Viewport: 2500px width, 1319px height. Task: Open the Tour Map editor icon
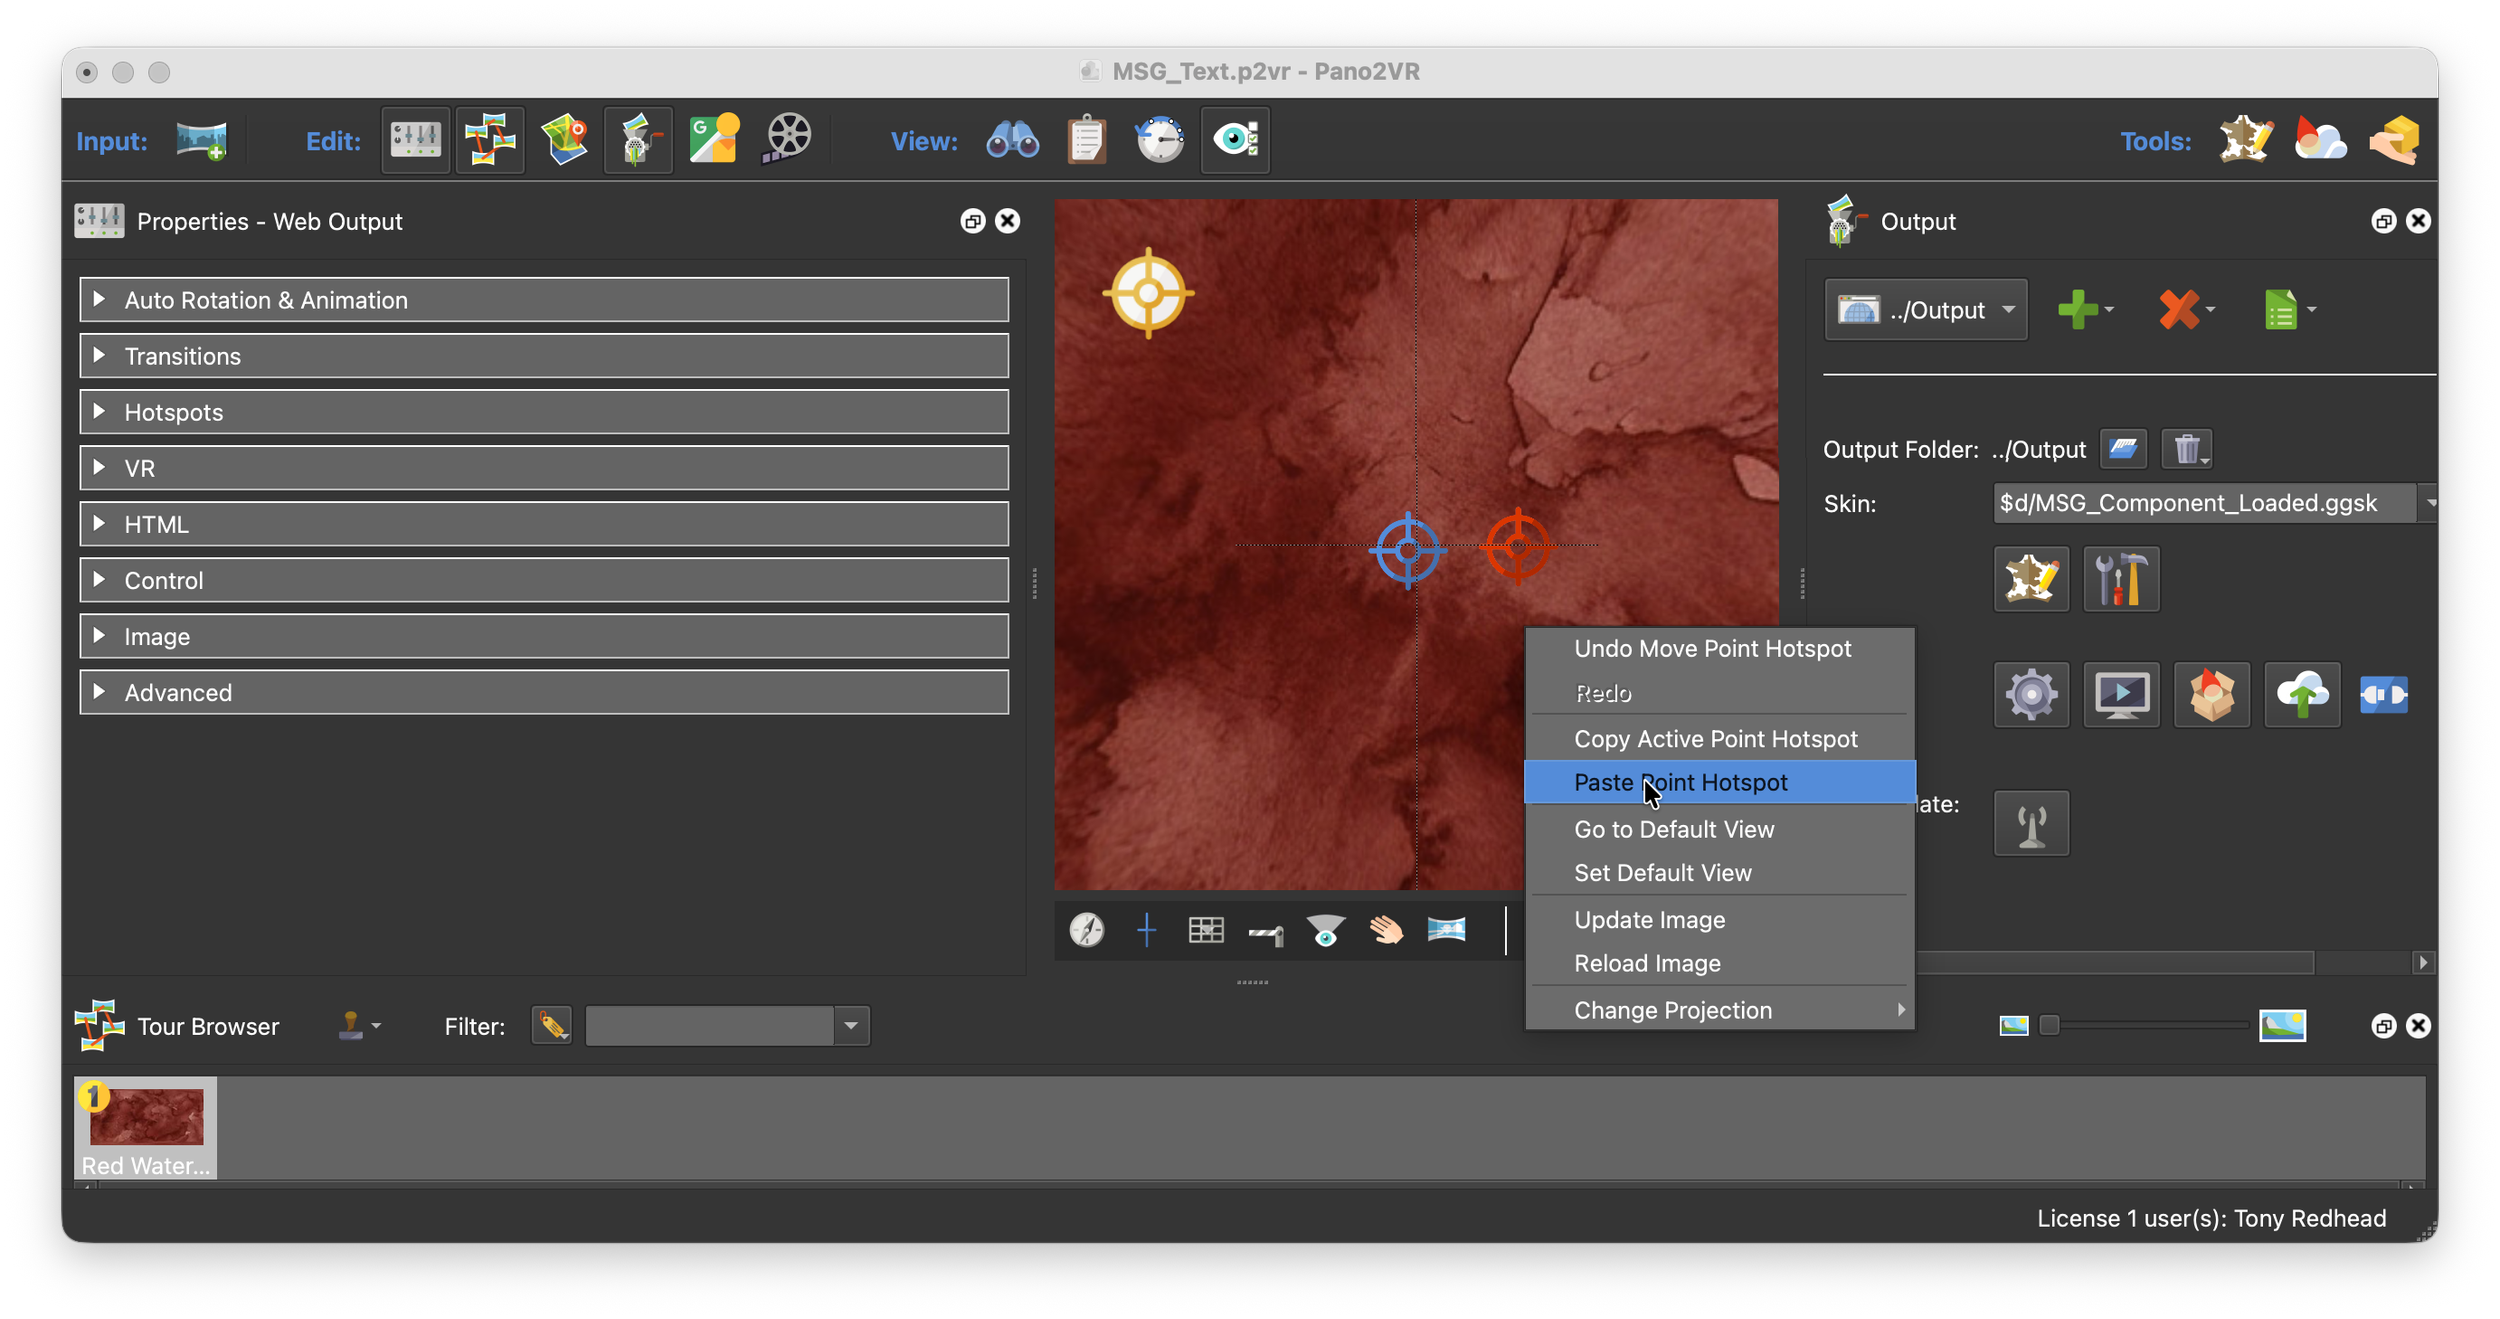(565, 140)
